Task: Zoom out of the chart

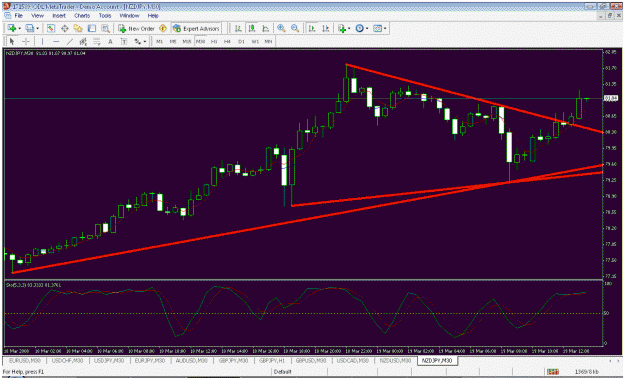Action: click(295, 28)
